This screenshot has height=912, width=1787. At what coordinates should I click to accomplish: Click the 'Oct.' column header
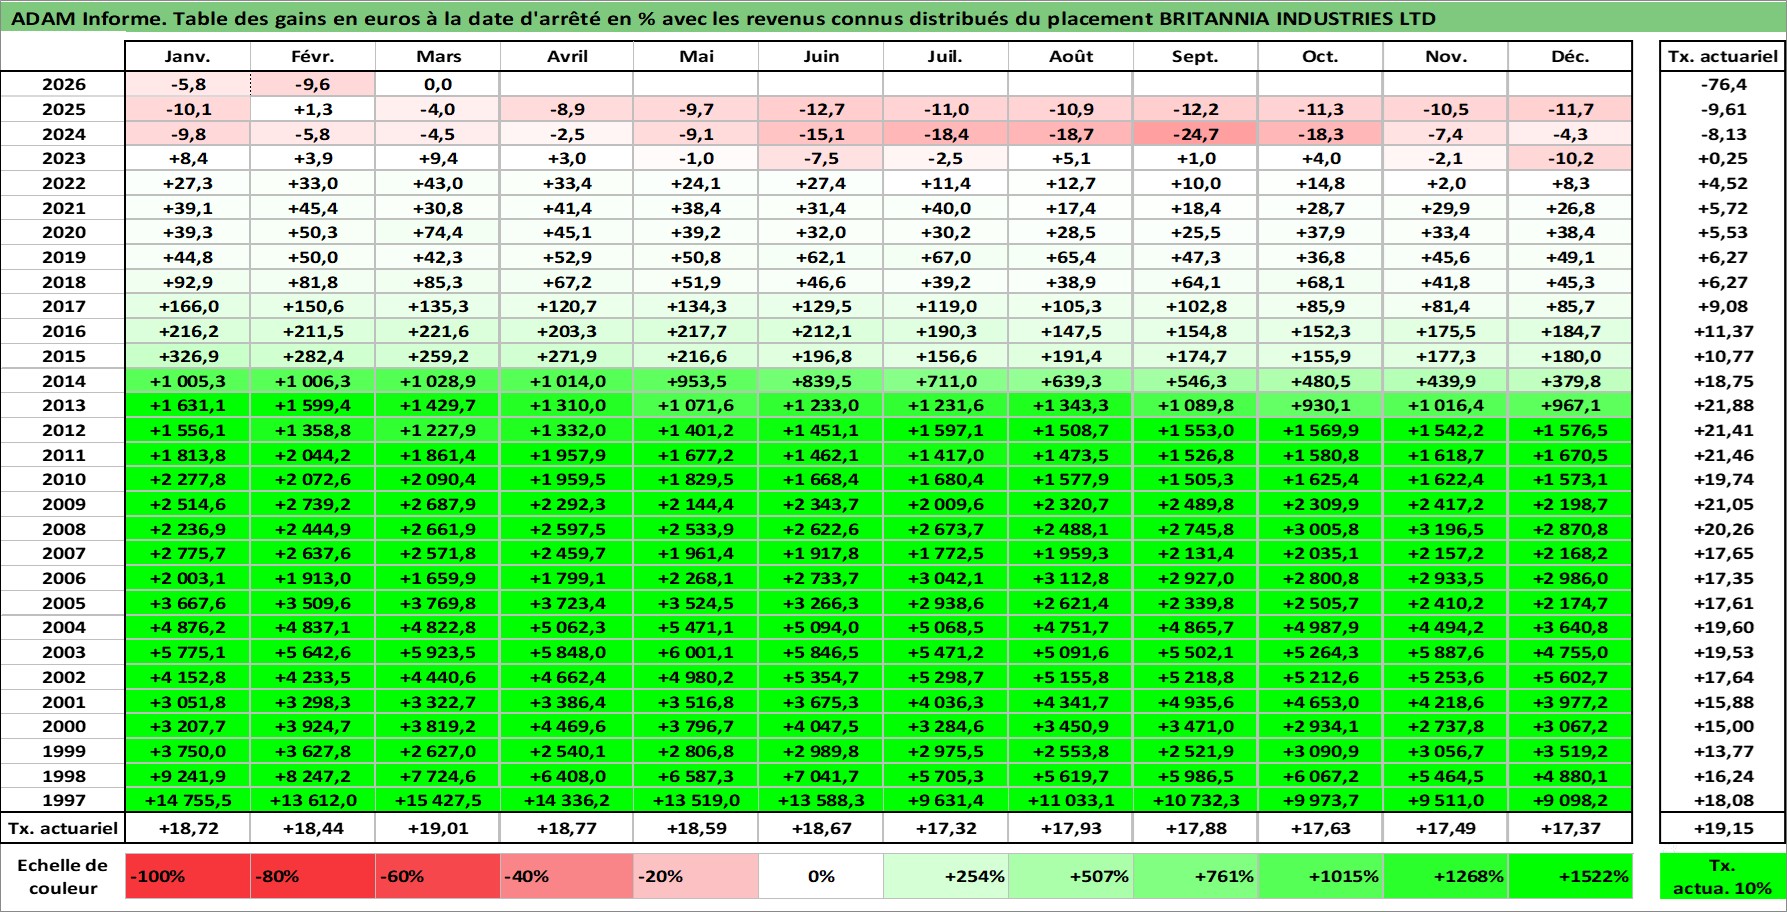(x=1321, y=57)
